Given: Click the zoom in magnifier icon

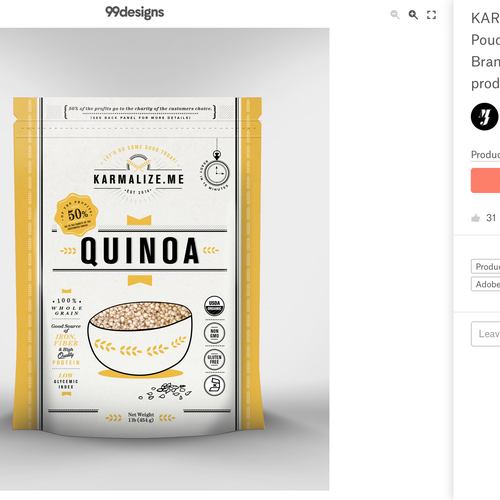Looking at the screenshot, I should tap(413, 15).
